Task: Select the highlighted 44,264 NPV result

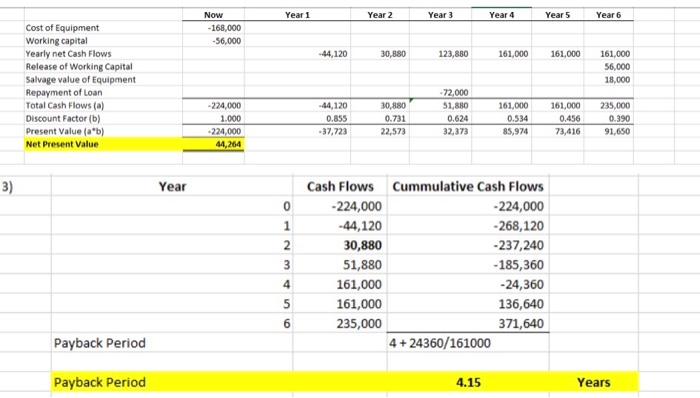Action: (228, 144)
